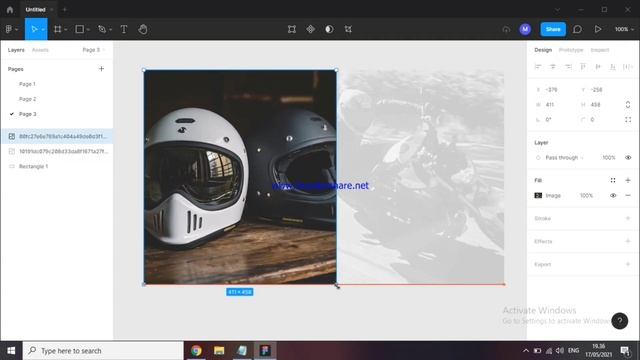Click independent corners icon

click(628, 120)
